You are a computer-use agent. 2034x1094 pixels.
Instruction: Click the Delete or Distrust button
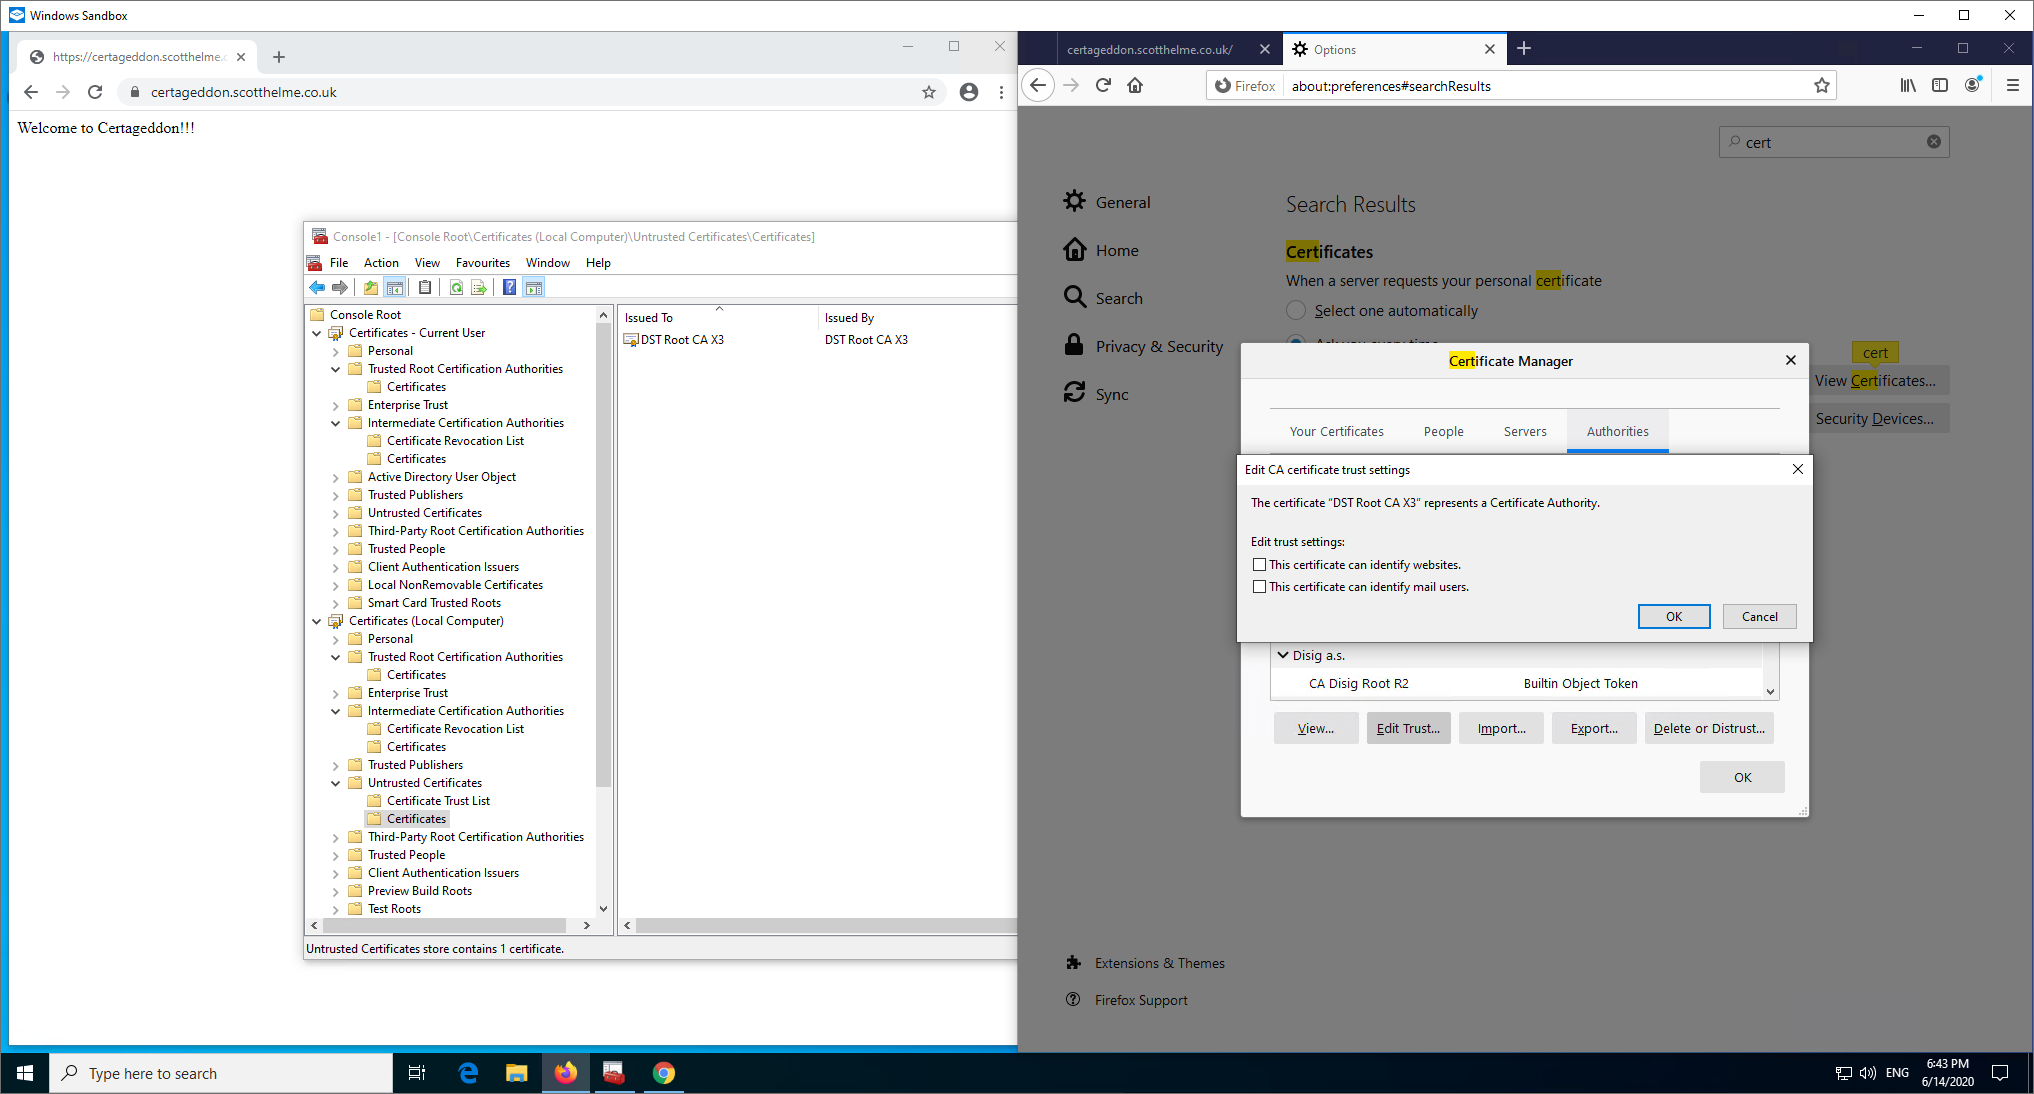click(x=1708, y=729)
